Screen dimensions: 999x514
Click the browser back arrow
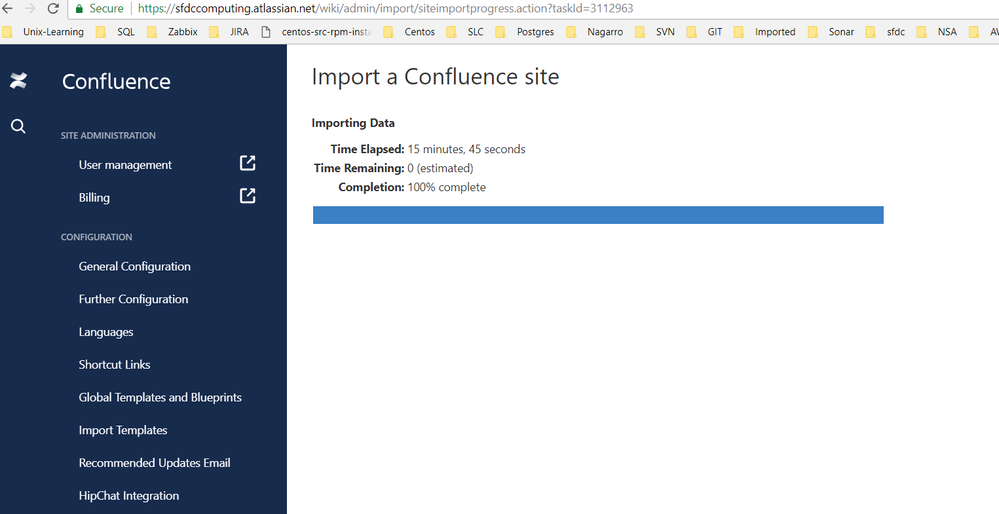tap(8, 9)
